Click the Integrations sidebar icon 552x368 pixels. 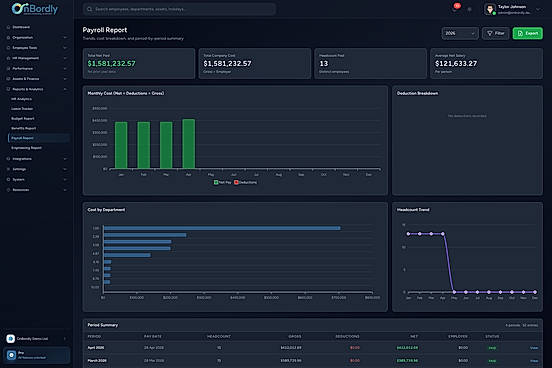pyautogui.click(x=8, y=159)
